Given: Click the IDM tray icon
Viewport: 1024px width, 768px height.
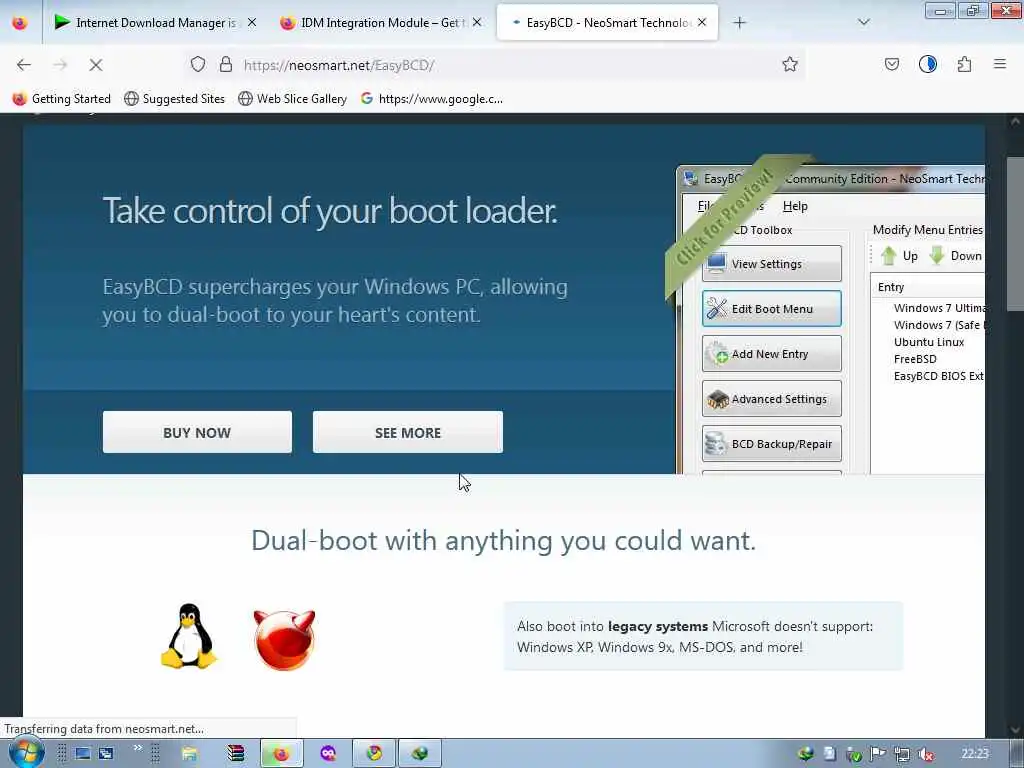Looking at the screenshot, I should pos(806,754).
